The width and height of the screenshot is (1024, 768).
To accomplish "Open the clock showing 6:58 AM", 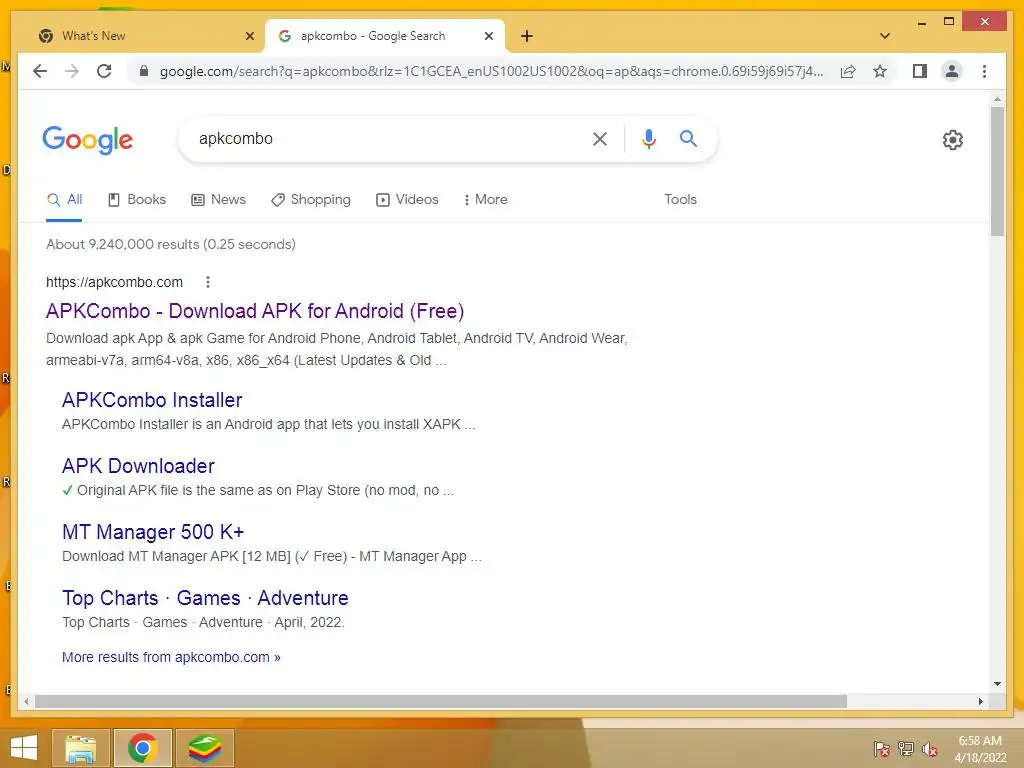I will tap(980, 749).
